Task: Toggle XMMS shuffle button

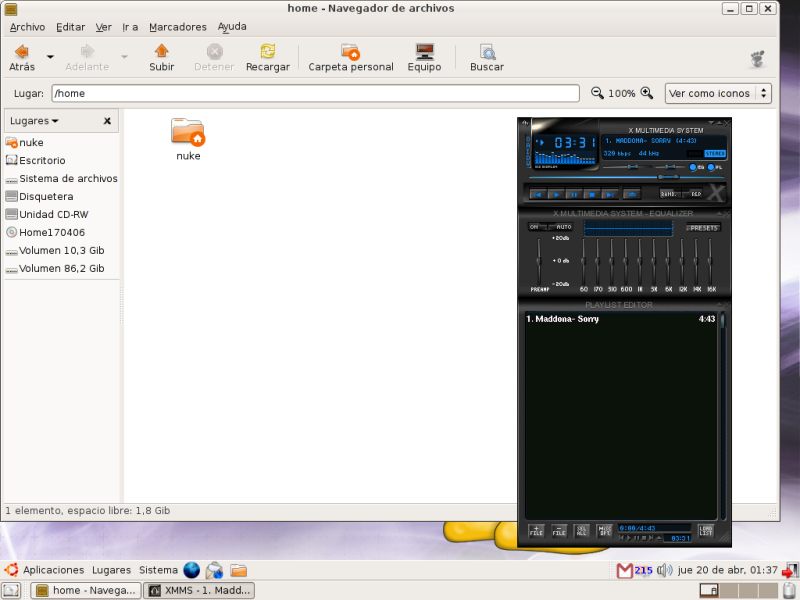Action: 669,194
